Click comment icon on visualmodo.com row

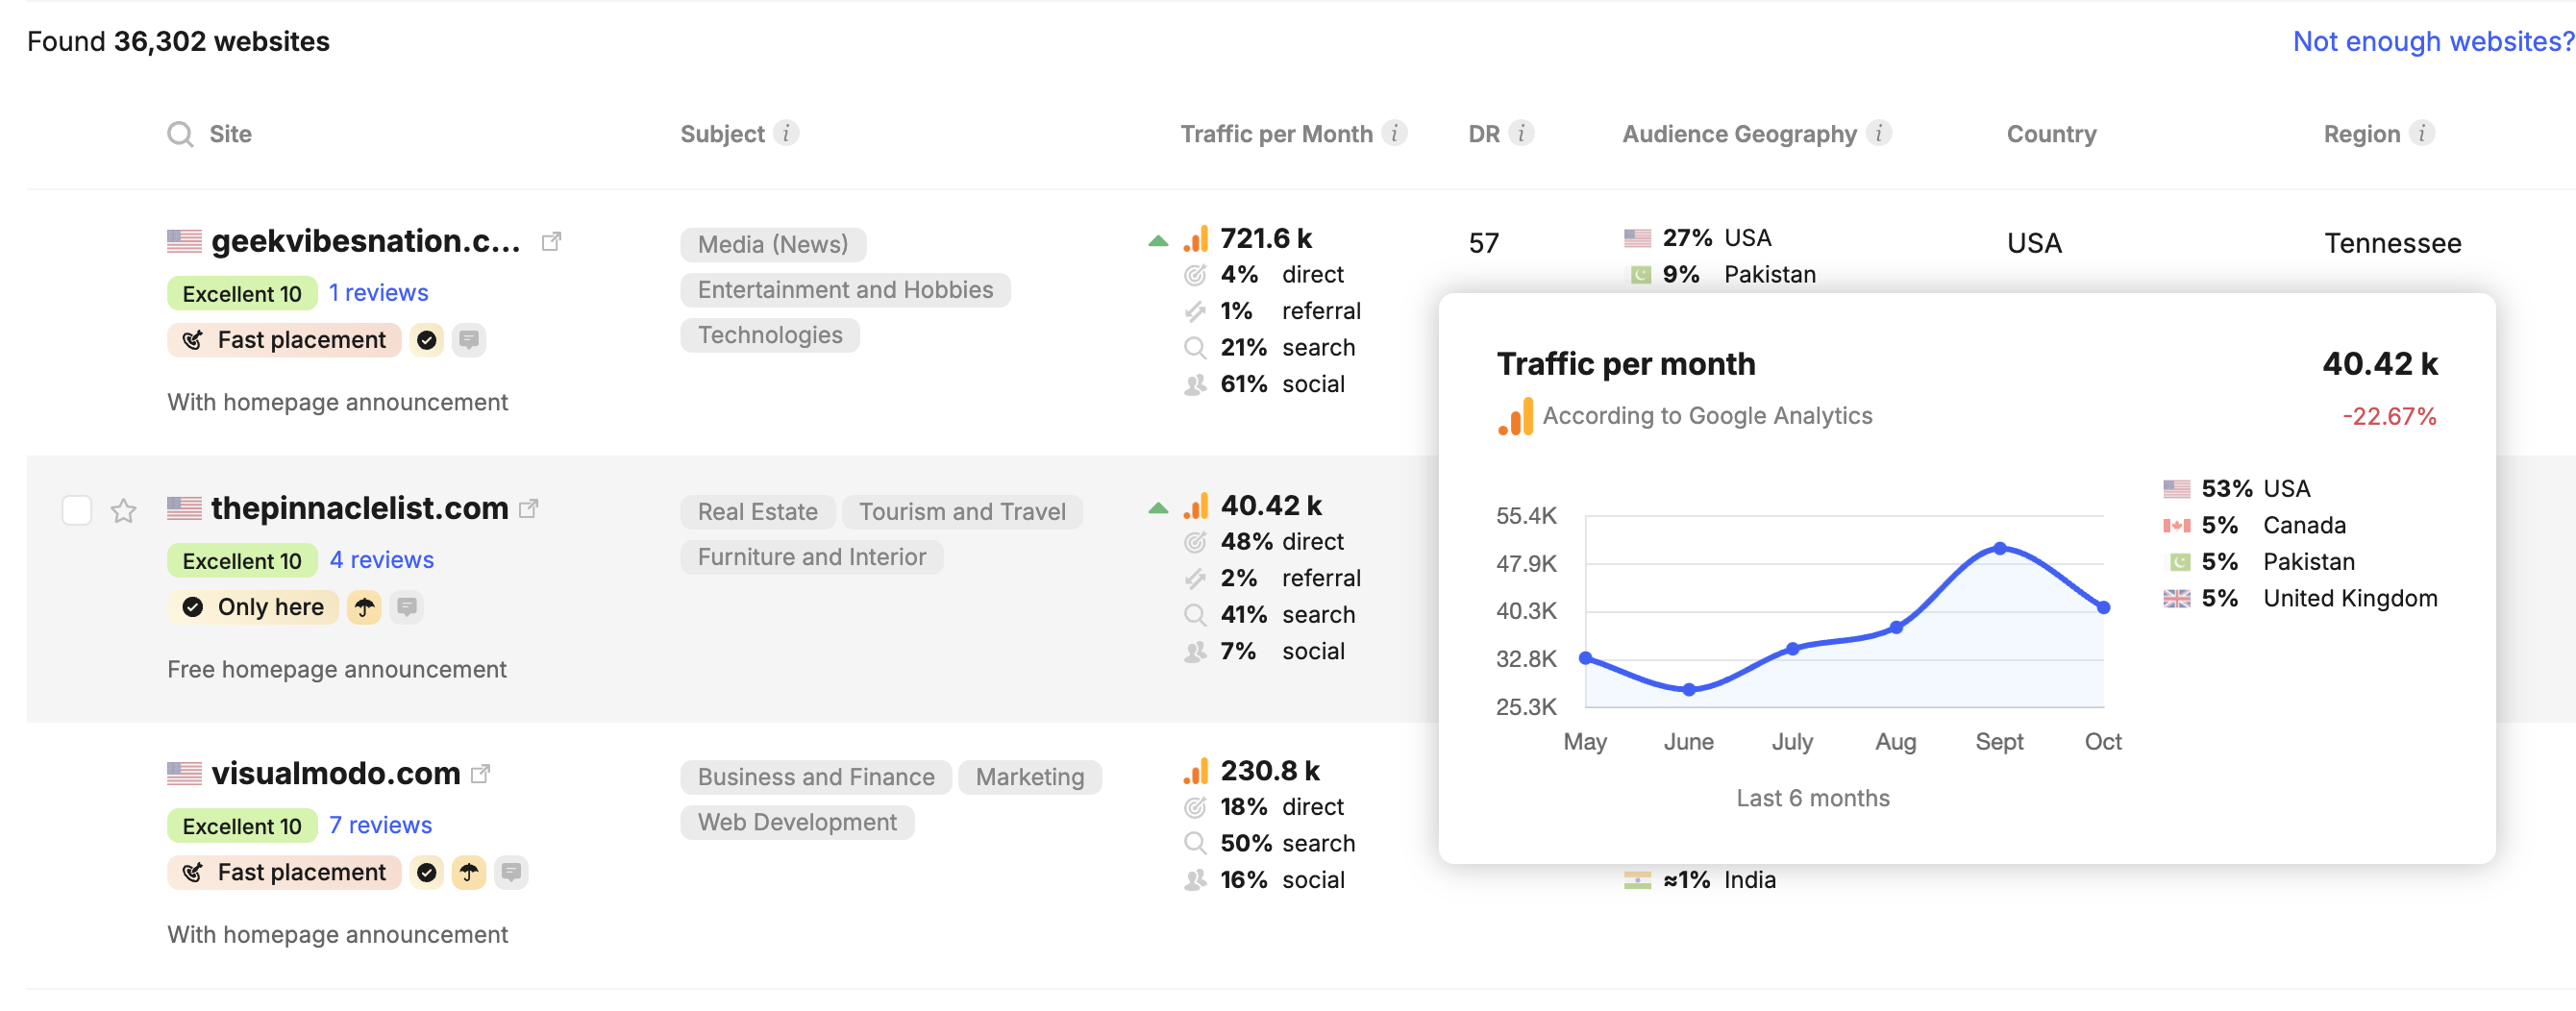point(511,872)
